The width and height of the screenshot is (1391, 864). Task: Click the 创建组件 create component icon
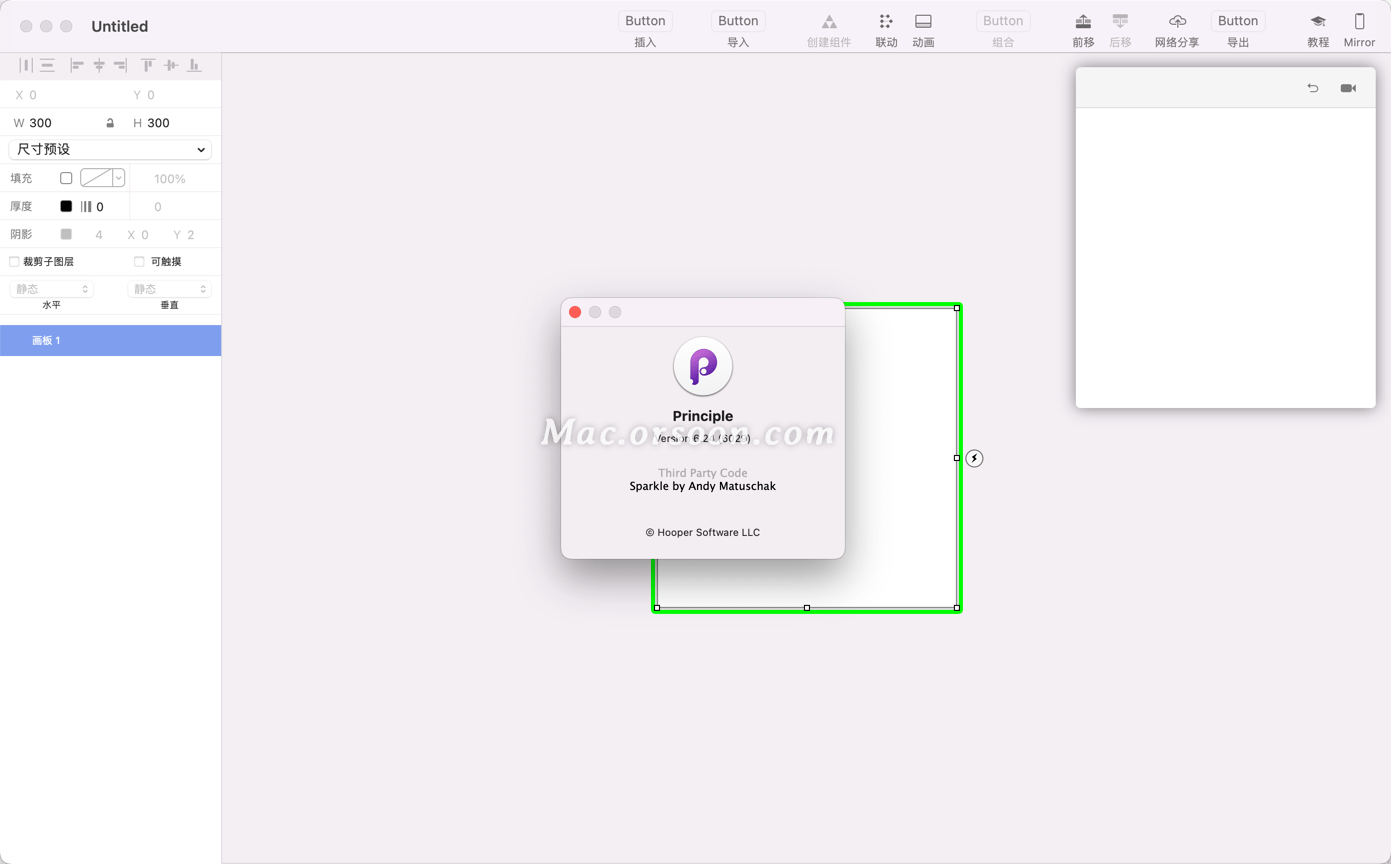(829, 21)
